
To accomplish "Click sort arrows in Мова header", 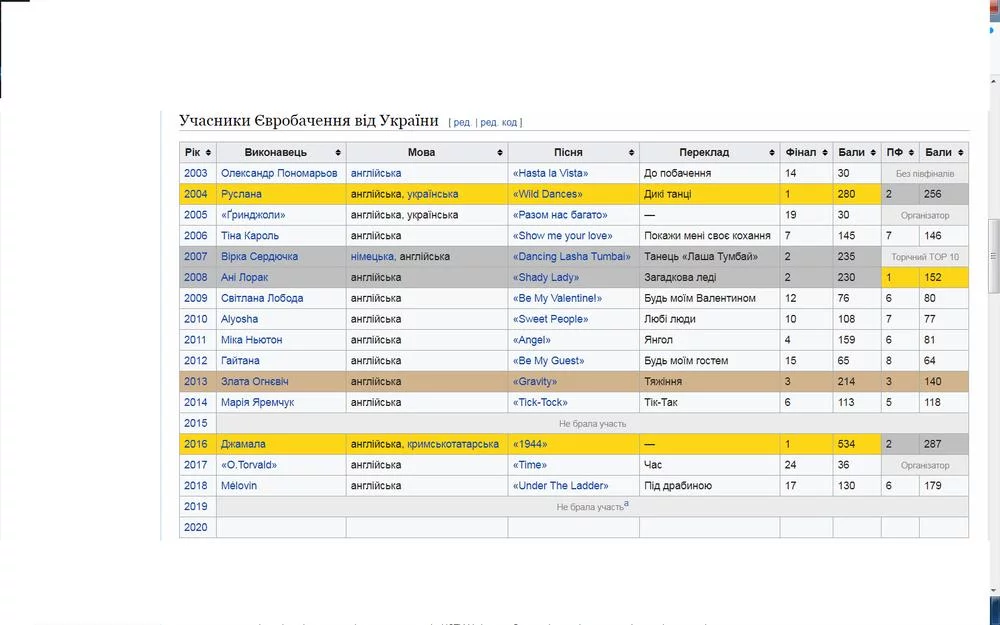I will click(x=500, y=153).
